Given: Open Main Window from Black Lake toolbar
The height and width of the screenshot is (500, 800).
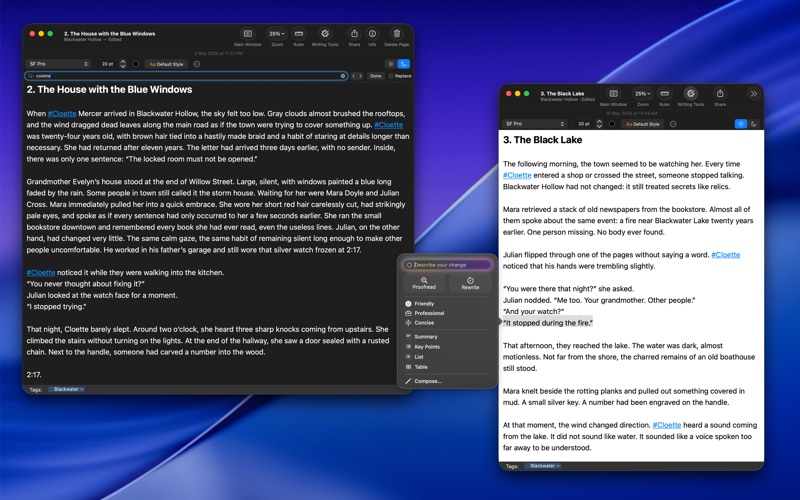Looking at the screenshot, I should pos(613,94).
